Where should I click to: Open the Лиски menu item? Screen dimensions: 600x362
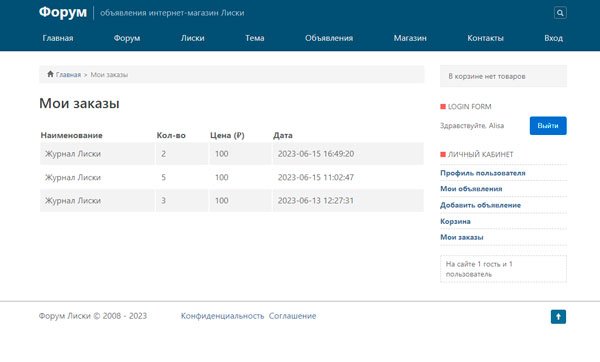[192, 38]
